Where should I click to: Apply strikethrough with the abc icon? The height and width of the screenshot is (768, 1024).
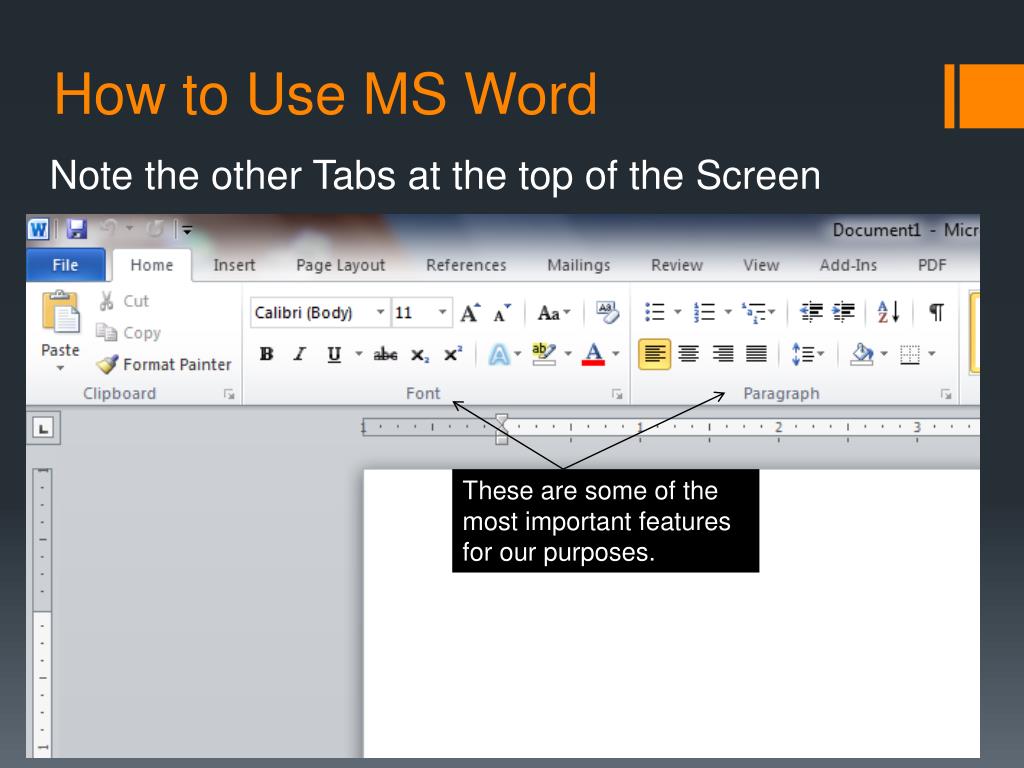(x=385, y=354)
